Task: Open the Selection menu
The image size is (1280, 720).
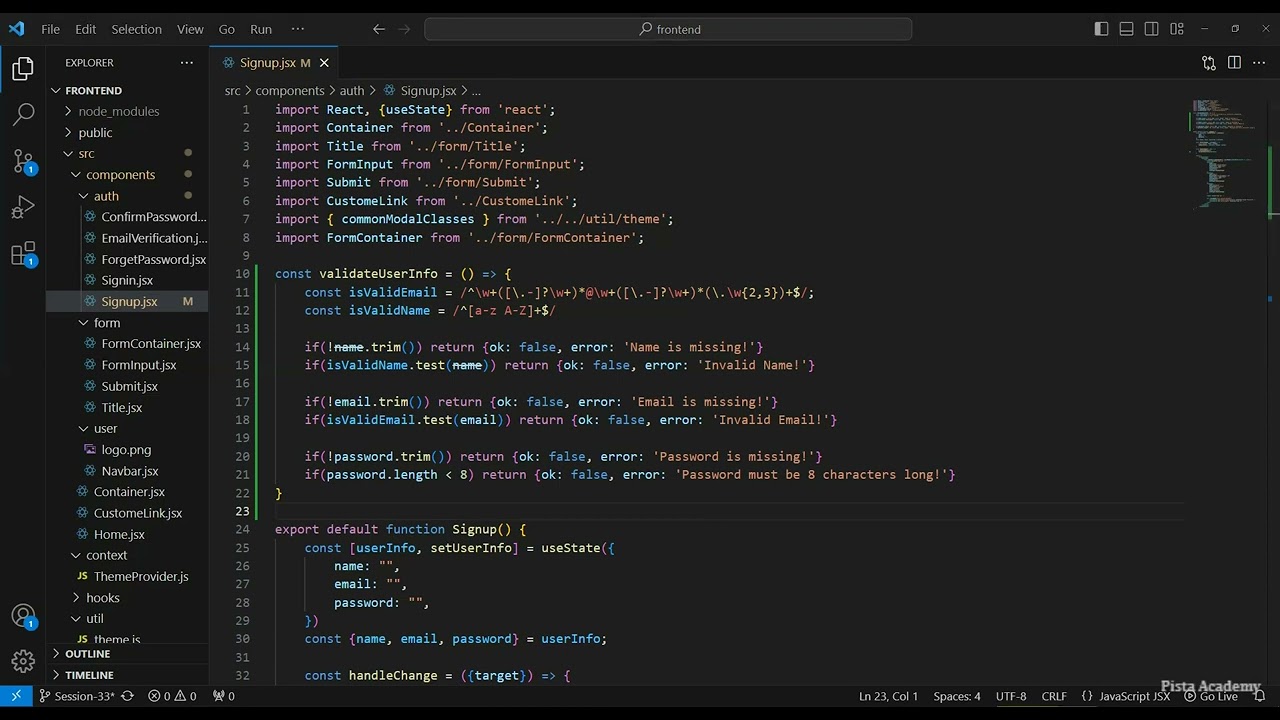Action: click(136, 29)
